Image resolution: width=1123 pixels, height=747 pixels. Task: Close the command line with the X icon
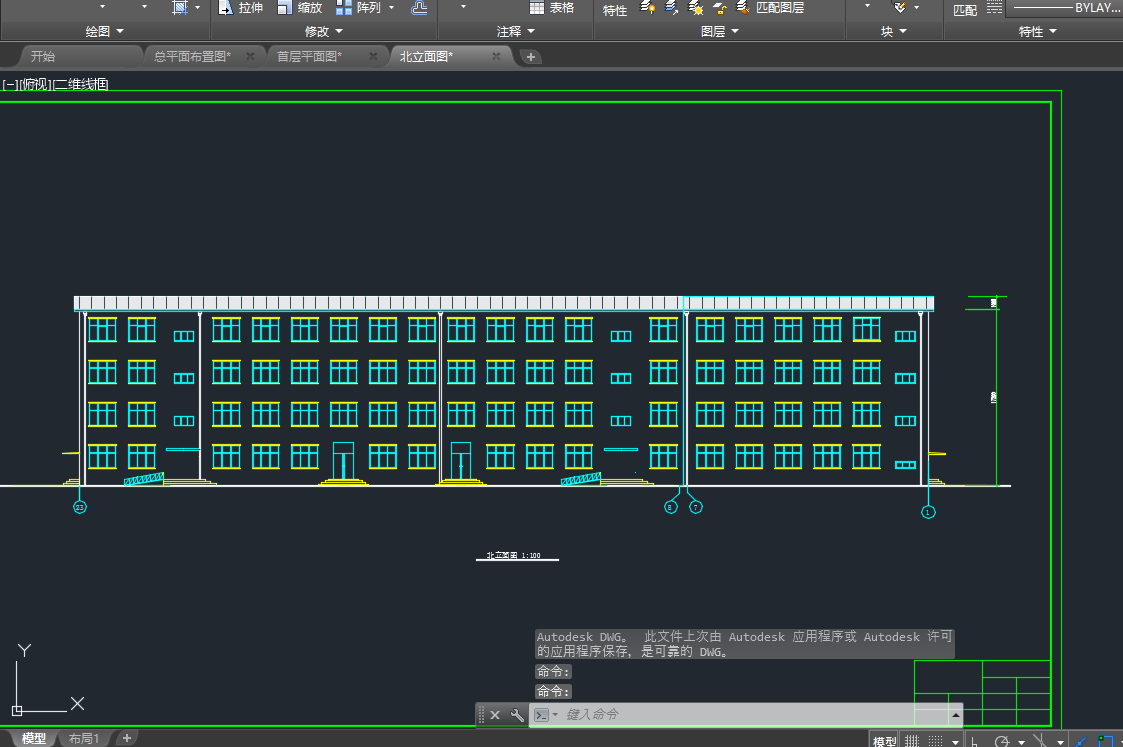pyautogui.click(x=495, y=715)
